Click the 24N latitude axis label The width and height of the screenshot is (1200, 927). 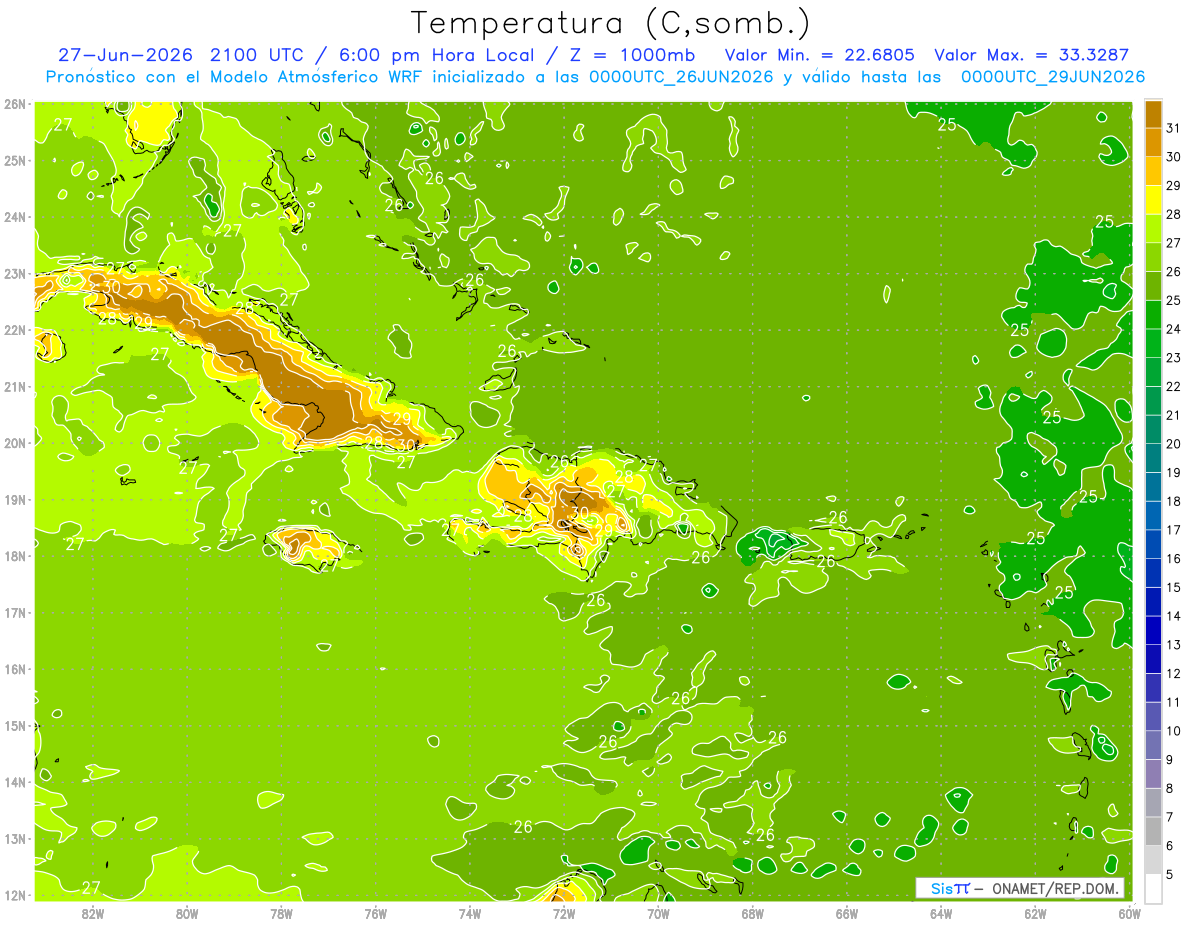tap(15, 217)
